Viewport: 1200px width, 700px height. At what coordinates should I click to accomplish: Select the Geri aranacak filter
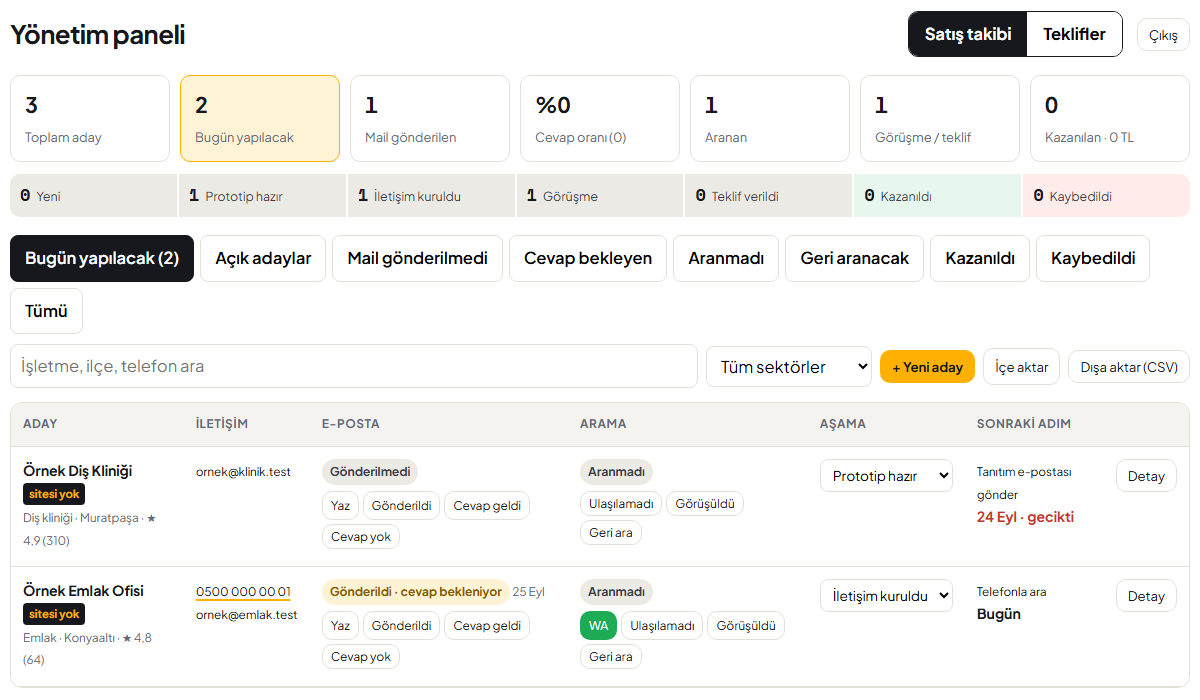854,259
